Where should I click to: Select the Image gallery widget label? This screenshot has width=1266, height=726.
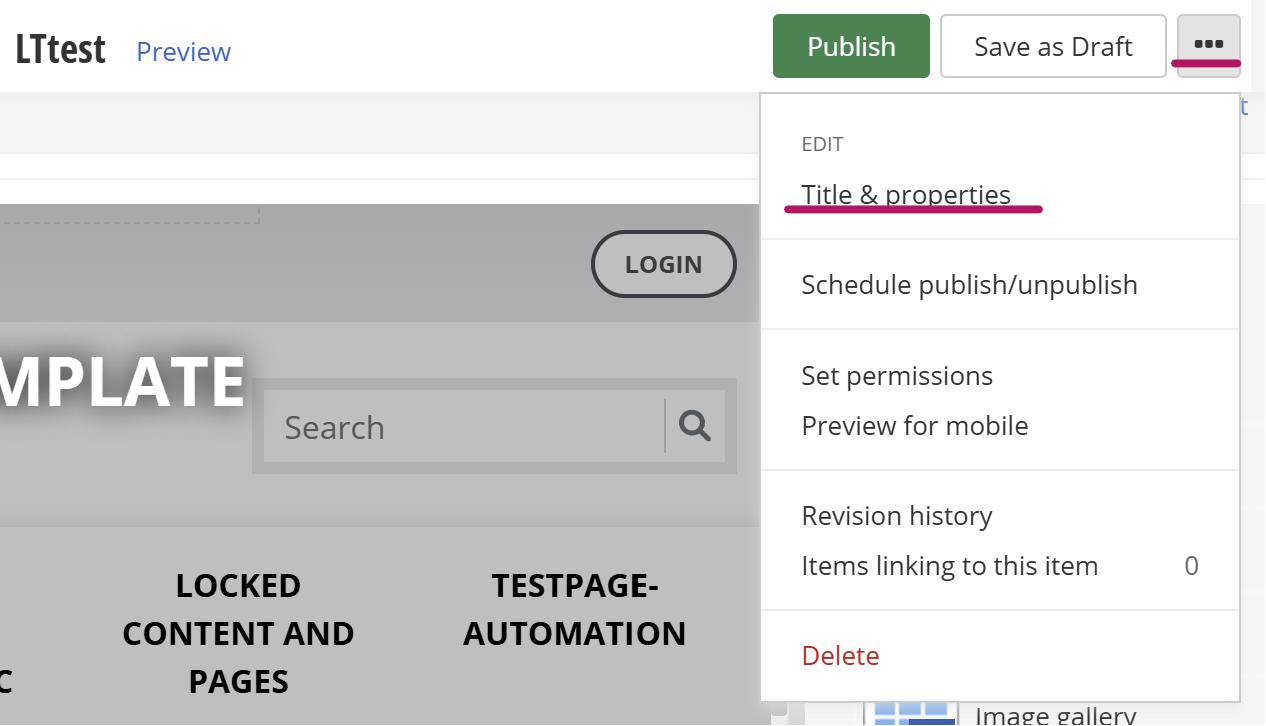click(1055, 715)
